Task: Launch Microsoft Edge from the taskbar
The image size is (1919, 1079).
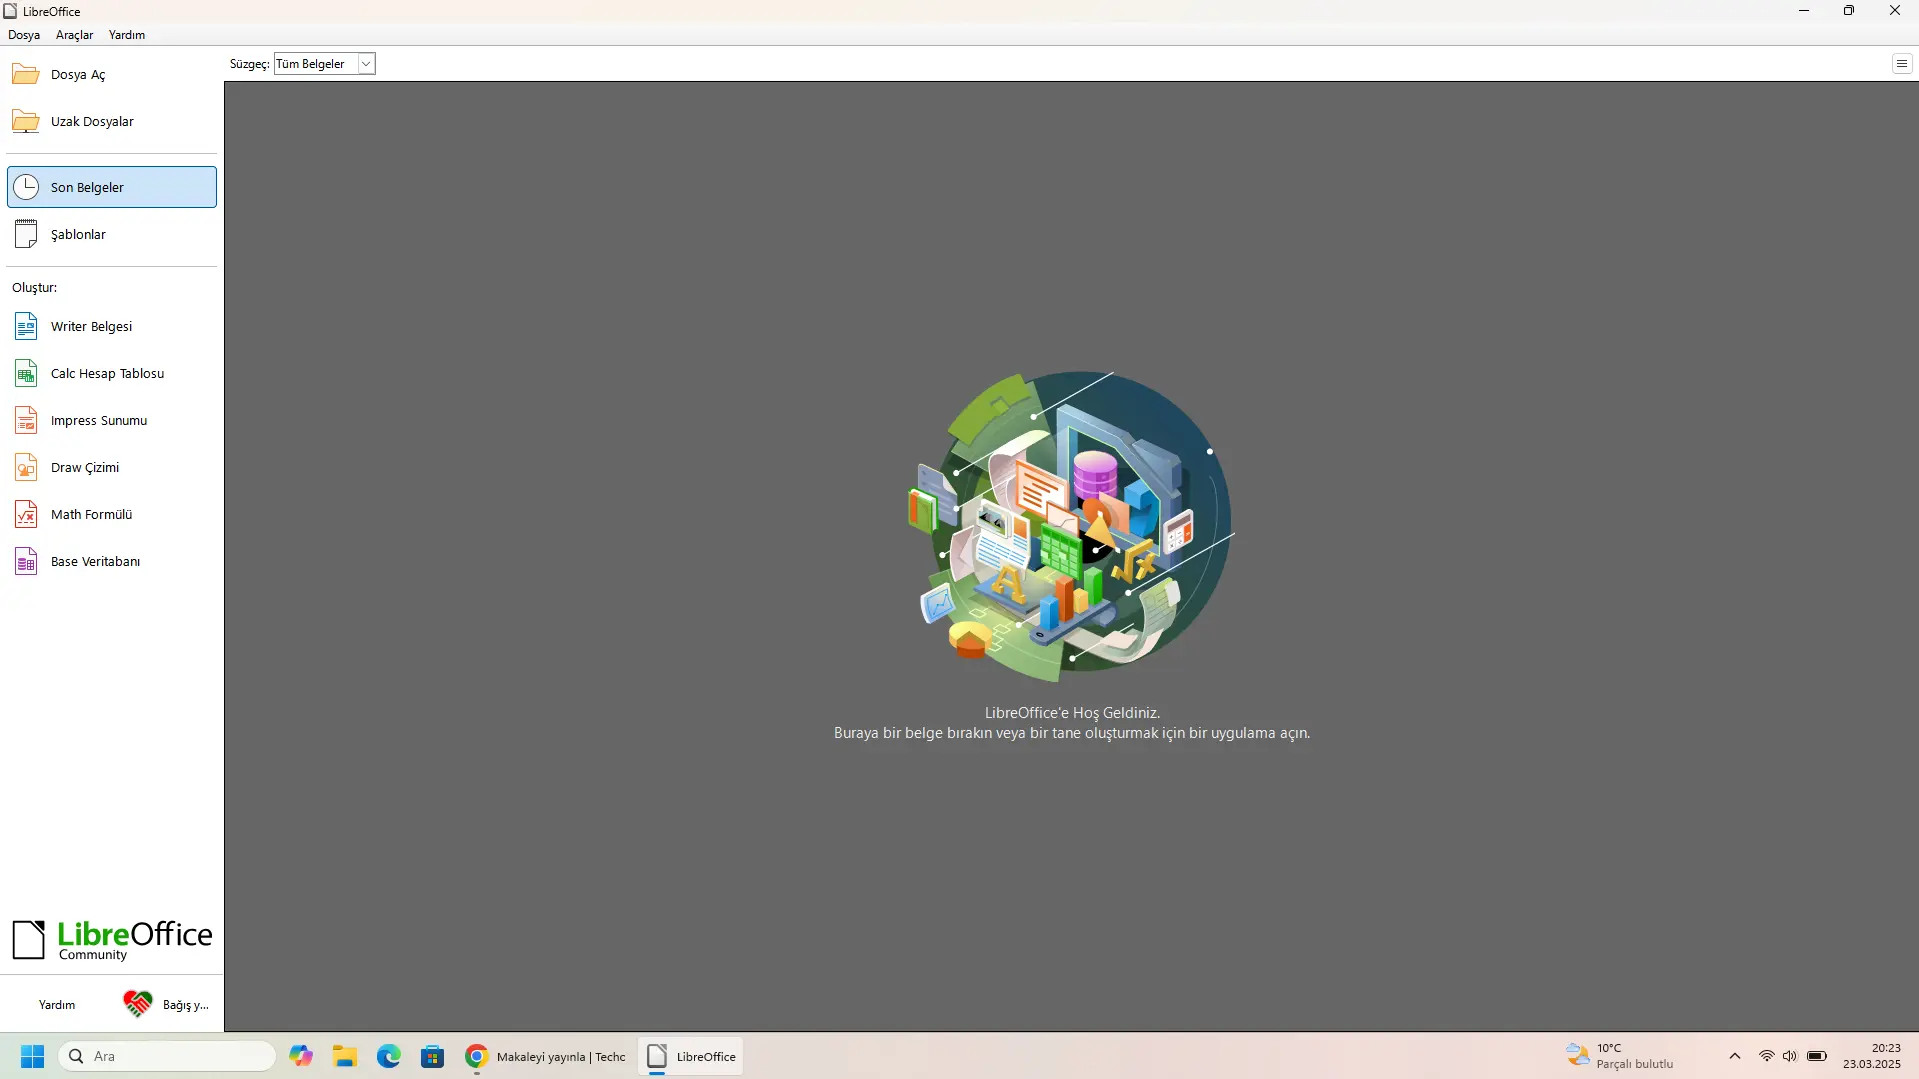Action: (x=389, y=1056)
